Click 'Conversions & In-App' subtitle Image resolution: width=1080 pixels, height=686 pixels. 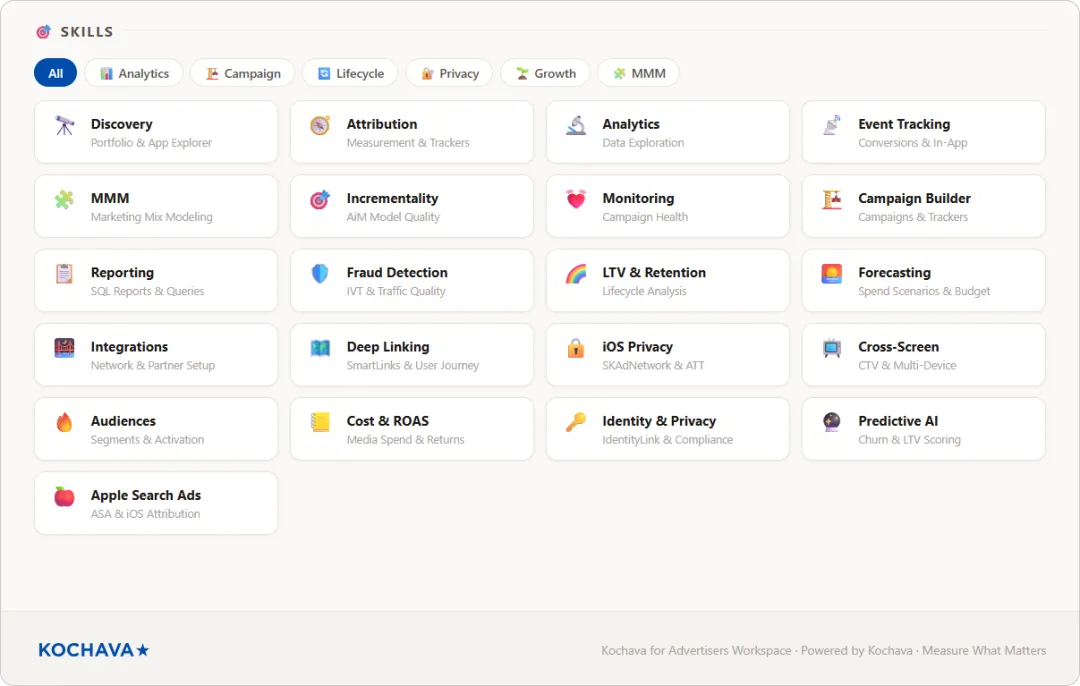pyautogui.click(x=913, y=143)
